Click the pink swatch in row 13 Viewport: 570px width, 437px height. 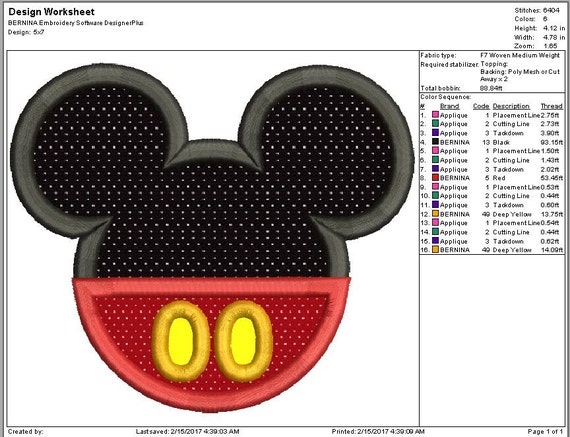[x=435, y=222]
